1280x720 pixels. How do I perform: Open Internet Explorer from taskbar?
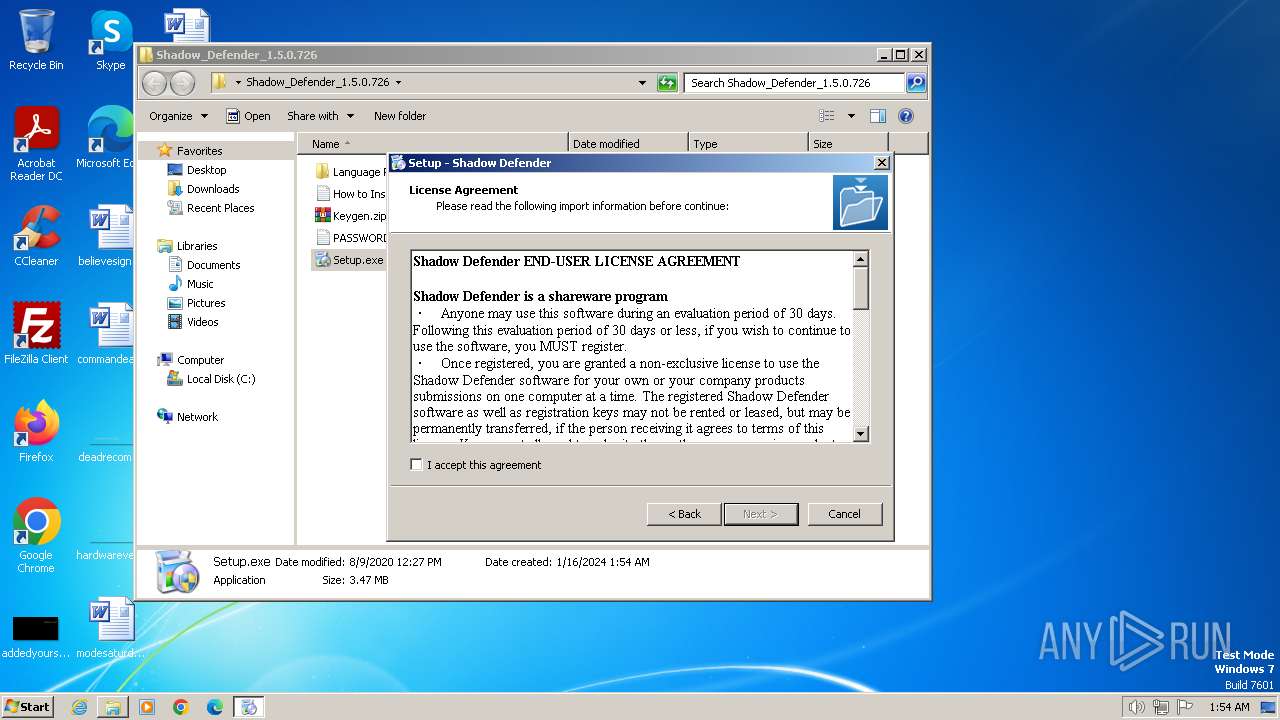pos(79,707)
